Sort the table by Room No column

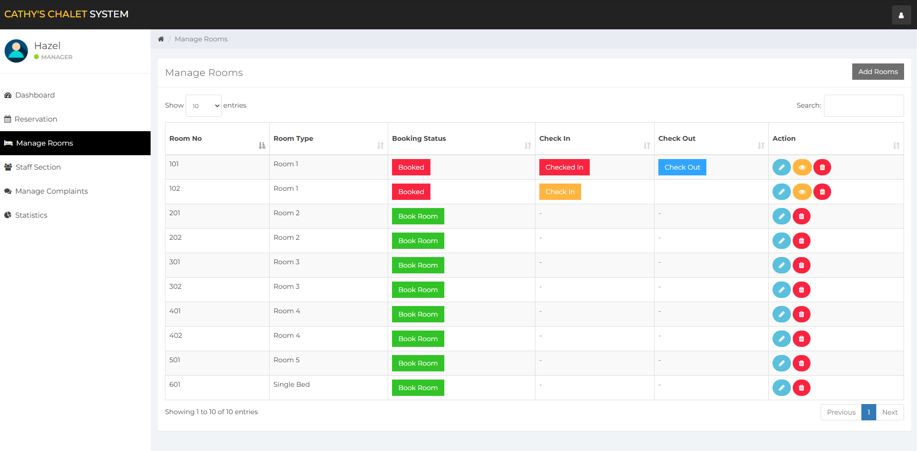217,139
